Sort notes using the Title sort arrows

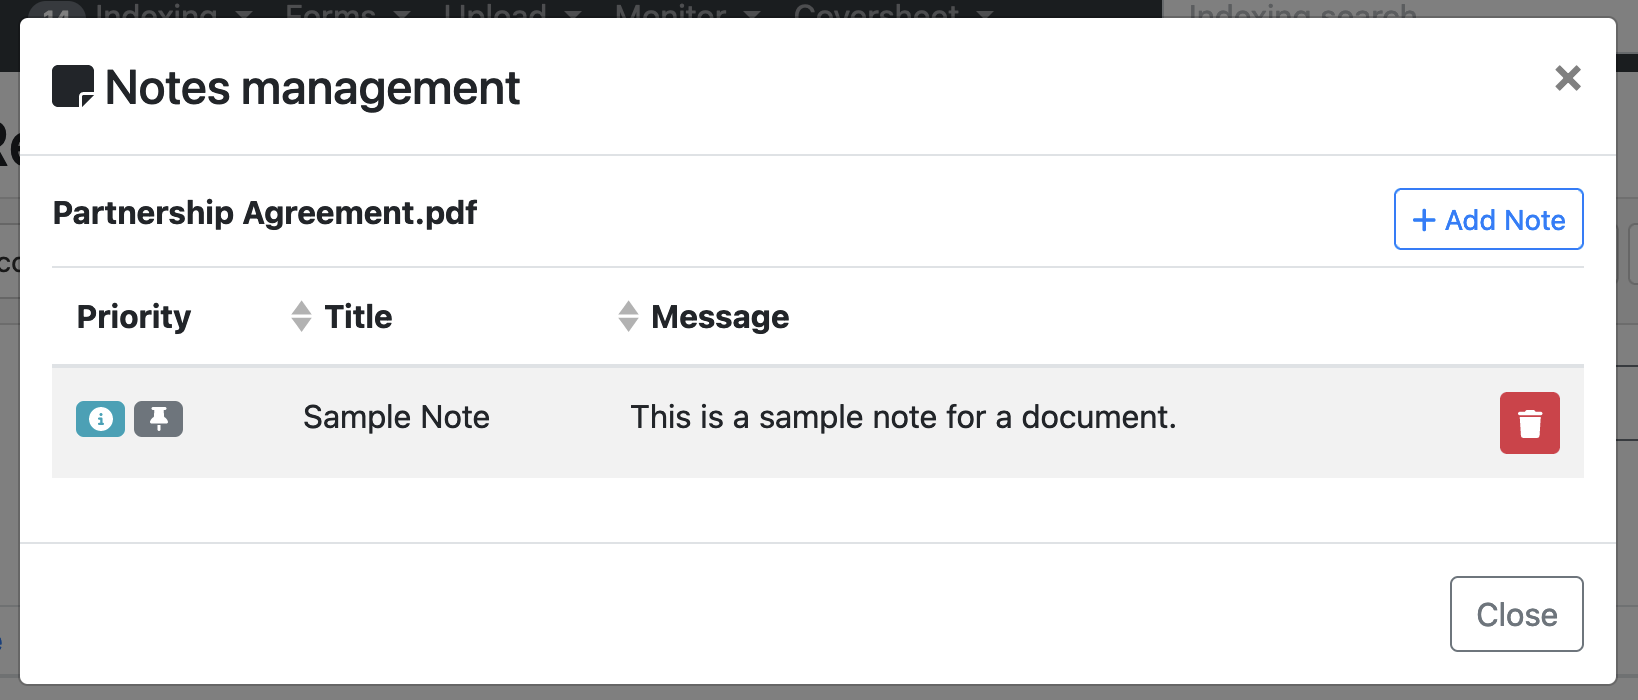[x=301, y=316]
